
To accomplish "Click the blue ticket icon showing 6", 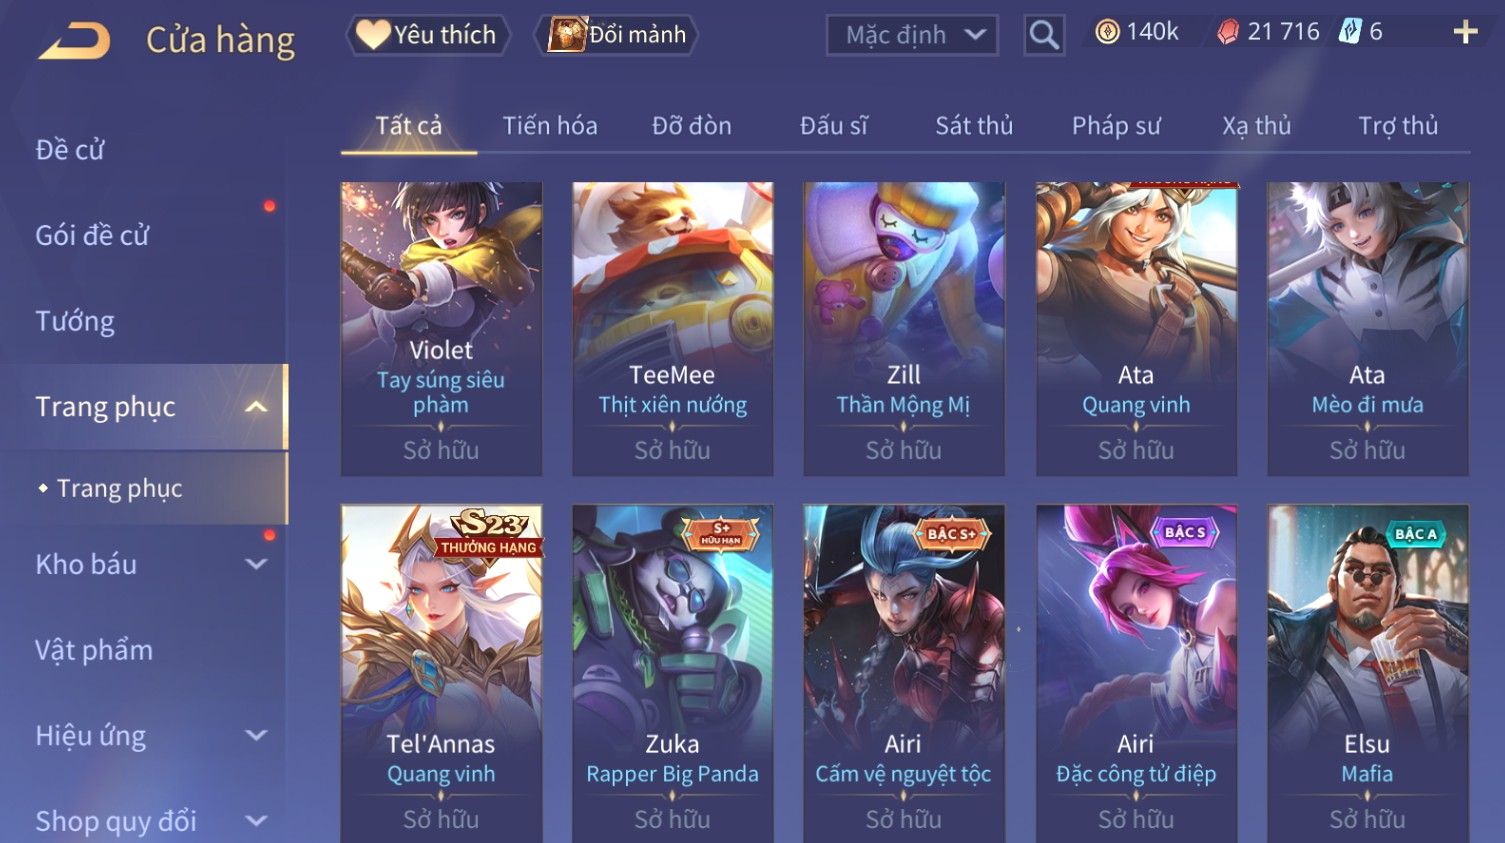I will tap(1350, 32).
